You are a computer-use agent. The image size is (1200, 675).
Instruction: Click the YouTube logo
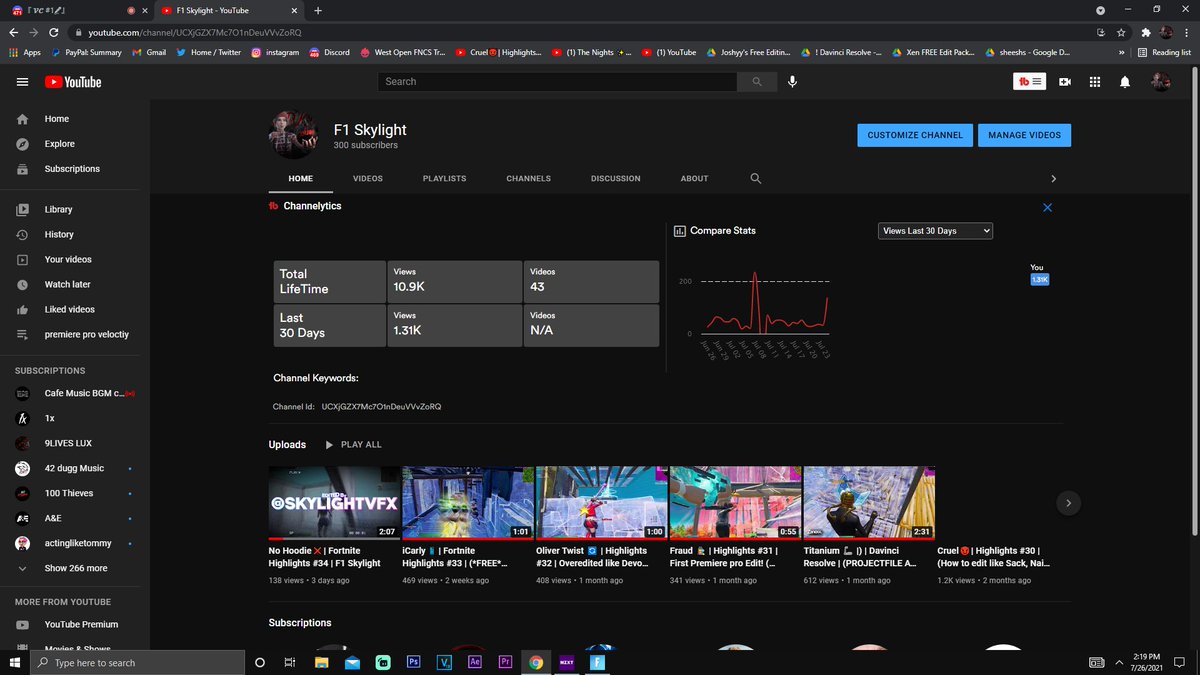click(73, 82)
